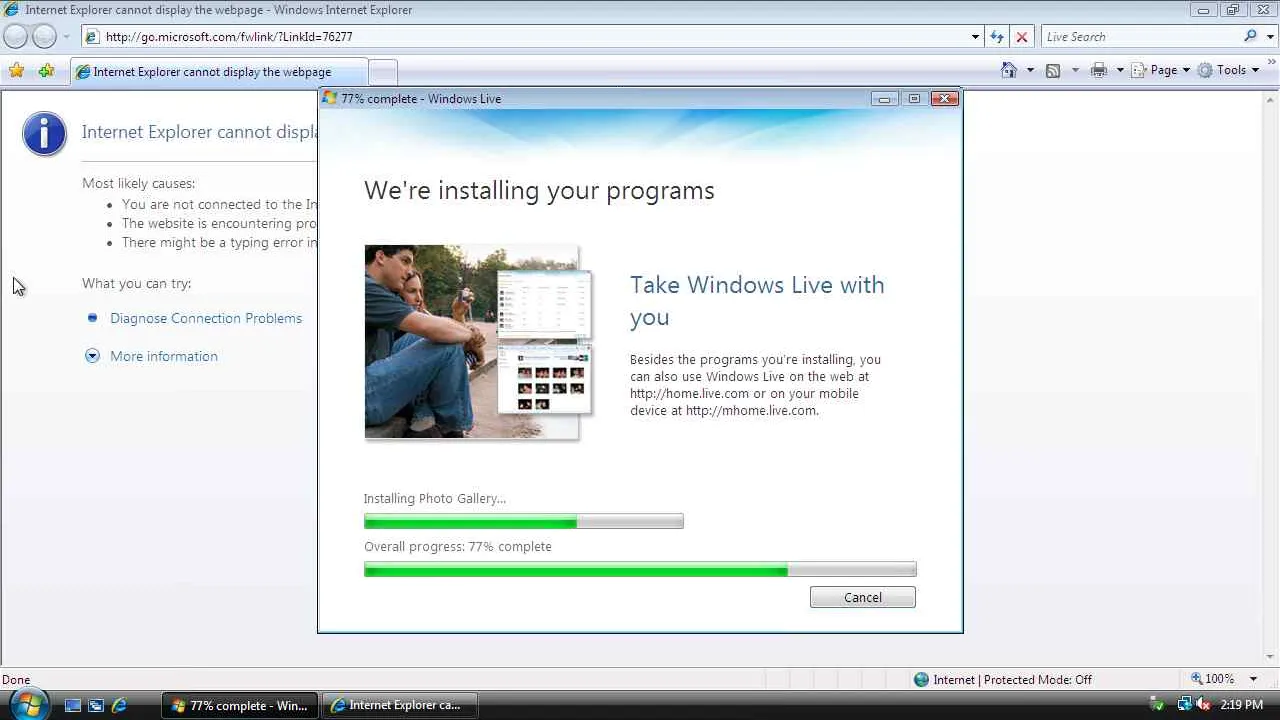Select the 'Internet Explorer cannot display the webpage' tab

point(218,72)
